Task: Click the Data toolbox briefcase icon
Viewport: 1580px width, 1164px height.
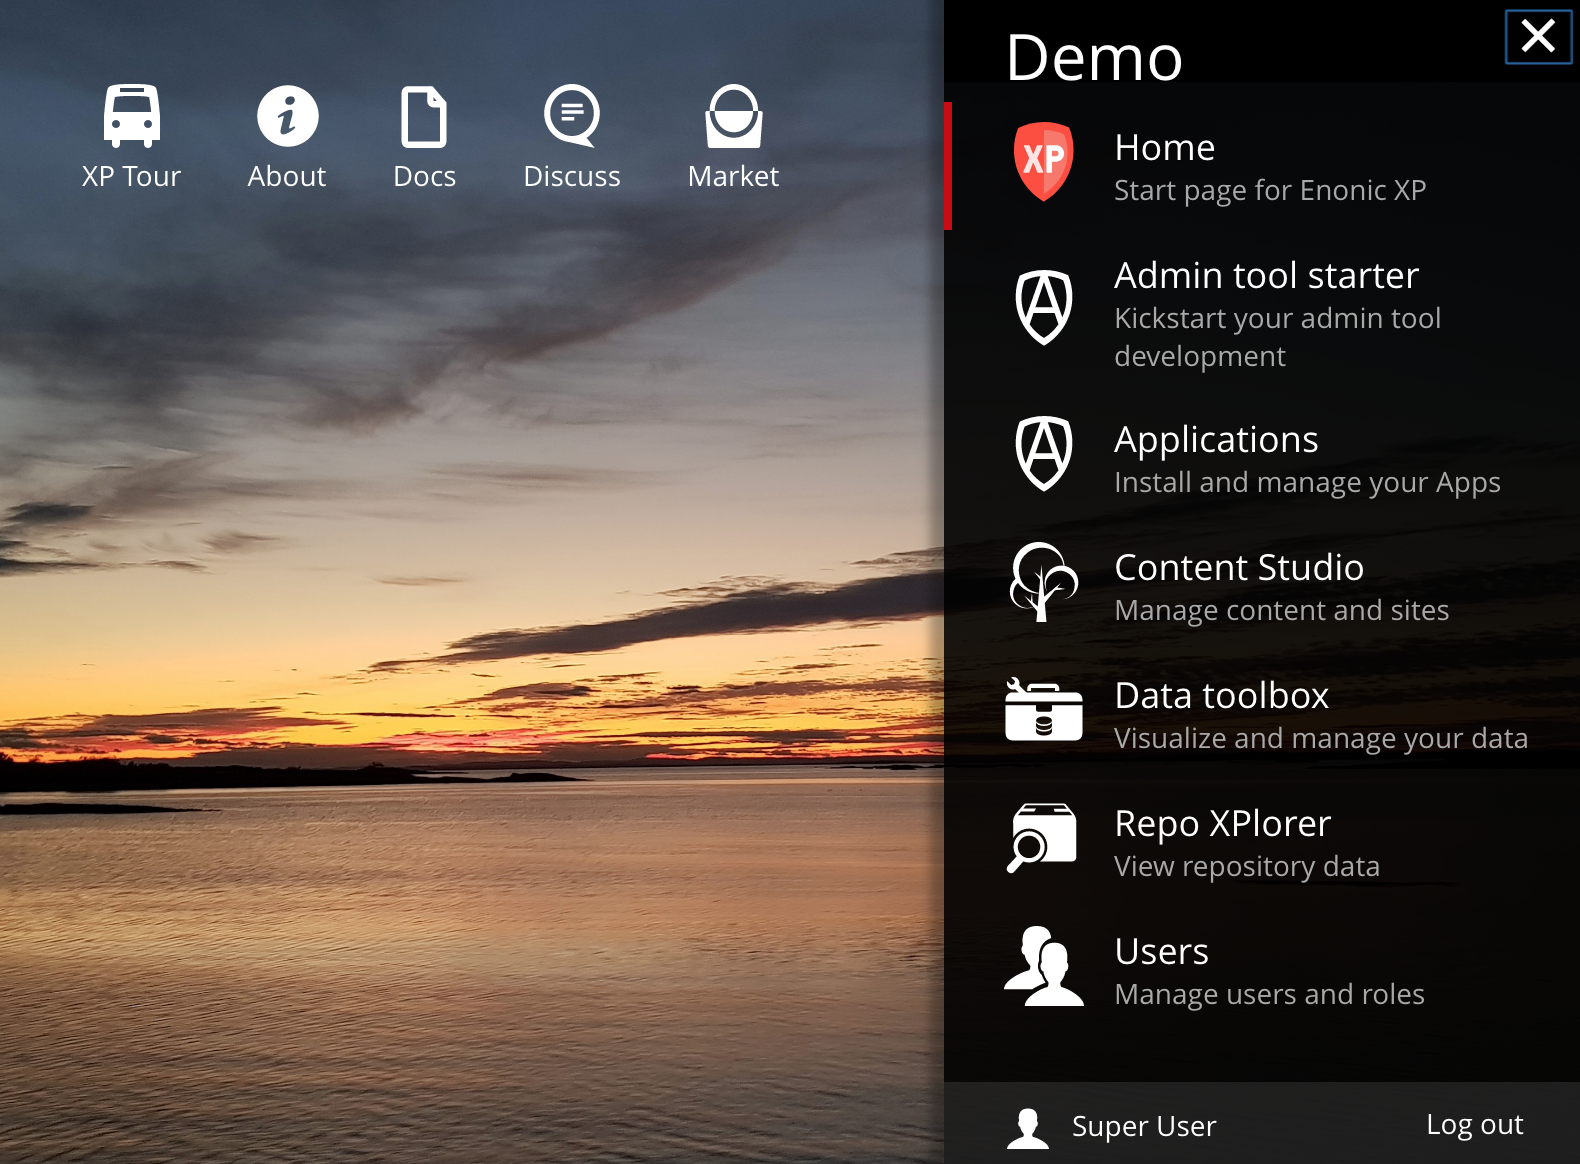Action: 1044,710
